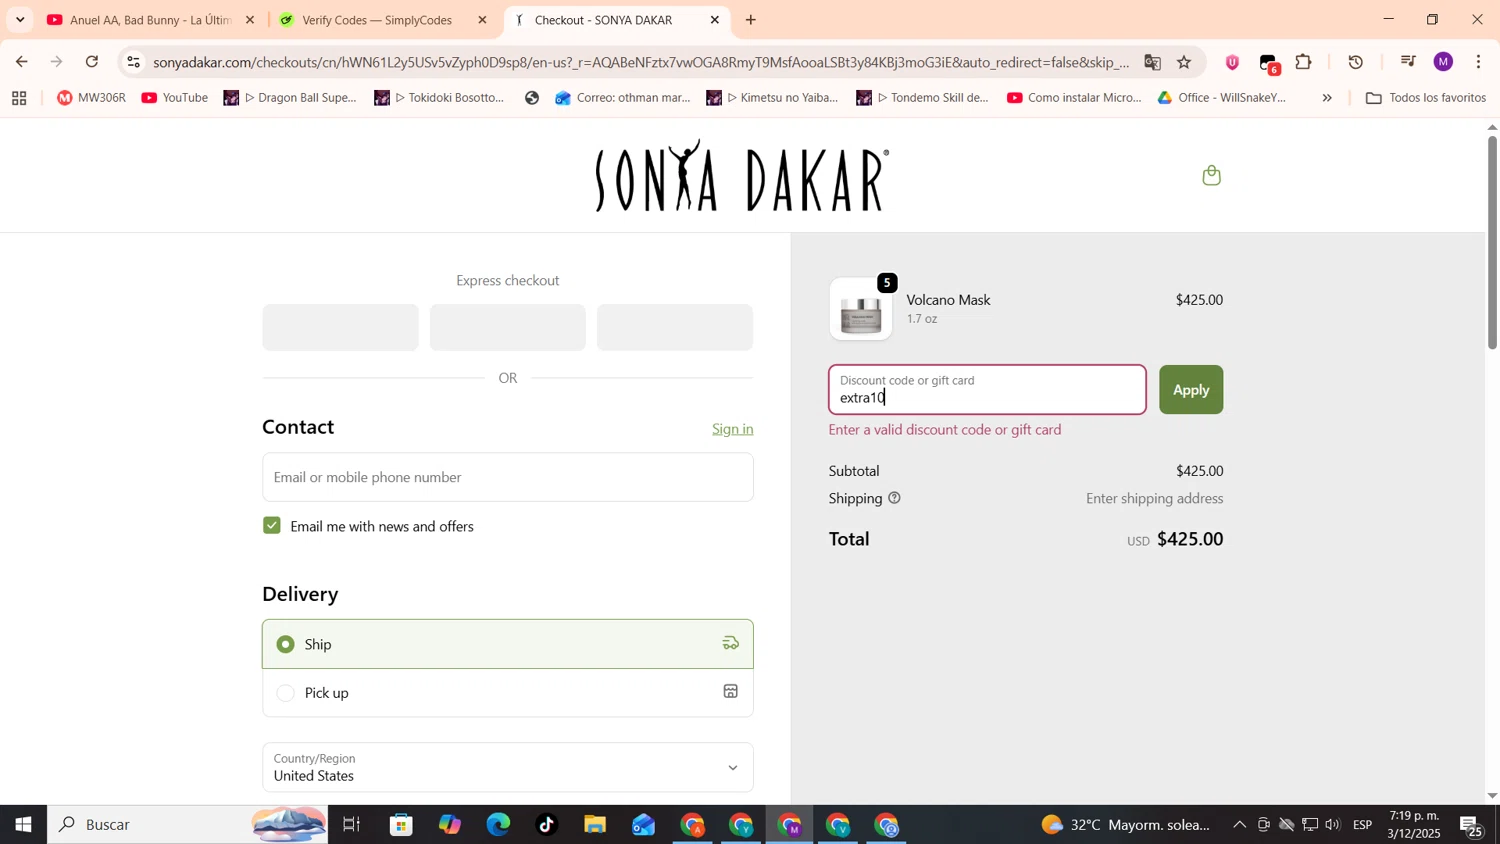Open the Office - WillSnakeY bookmark
The height and width of the screenshot is (844, 1500).
tap(1222, 98)
